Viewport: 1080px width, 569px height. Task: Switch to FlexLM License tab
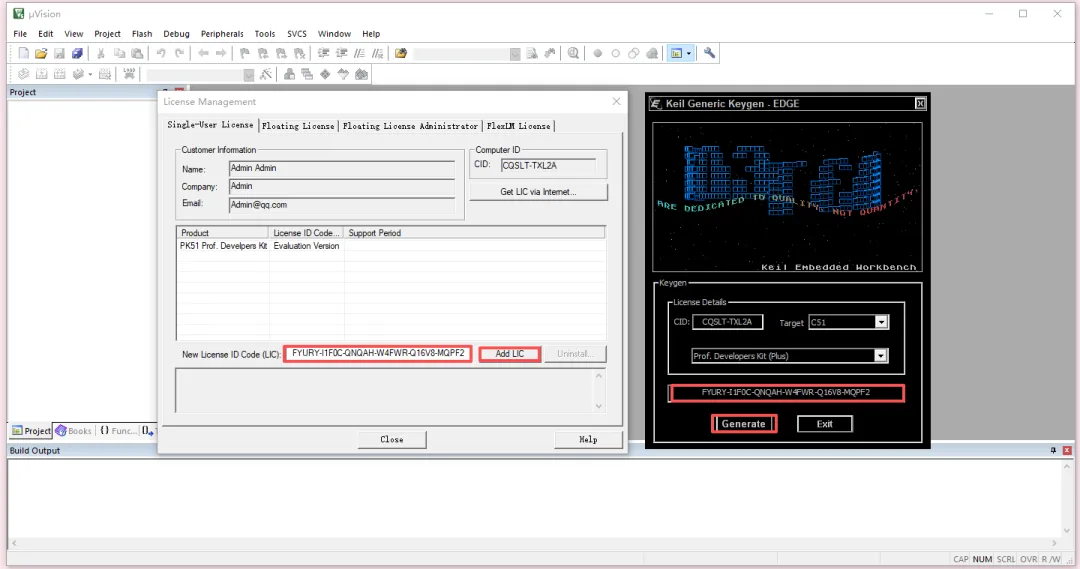[x=519, y=126]
